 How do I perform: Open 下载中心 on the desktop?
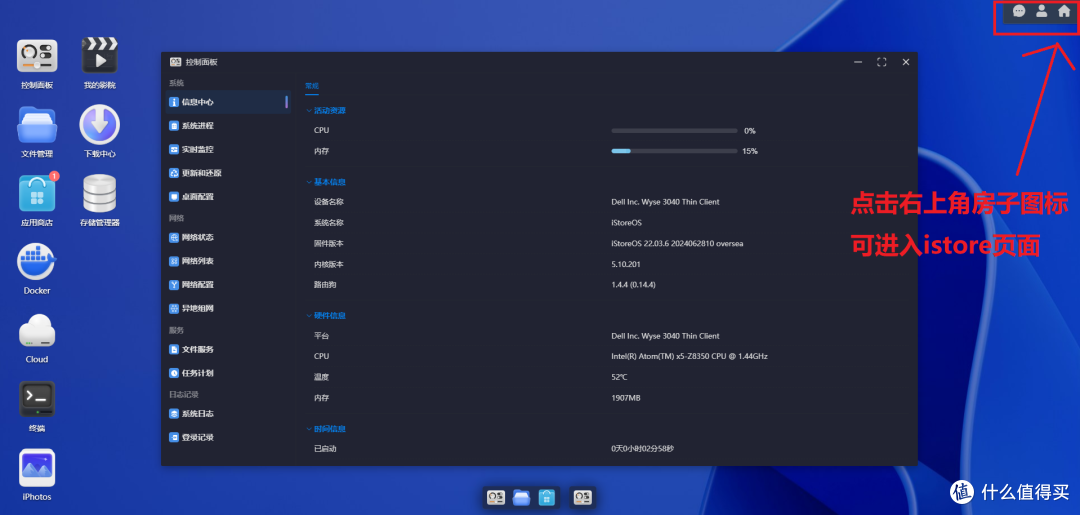pyautogui.click(x=100, y=125)
